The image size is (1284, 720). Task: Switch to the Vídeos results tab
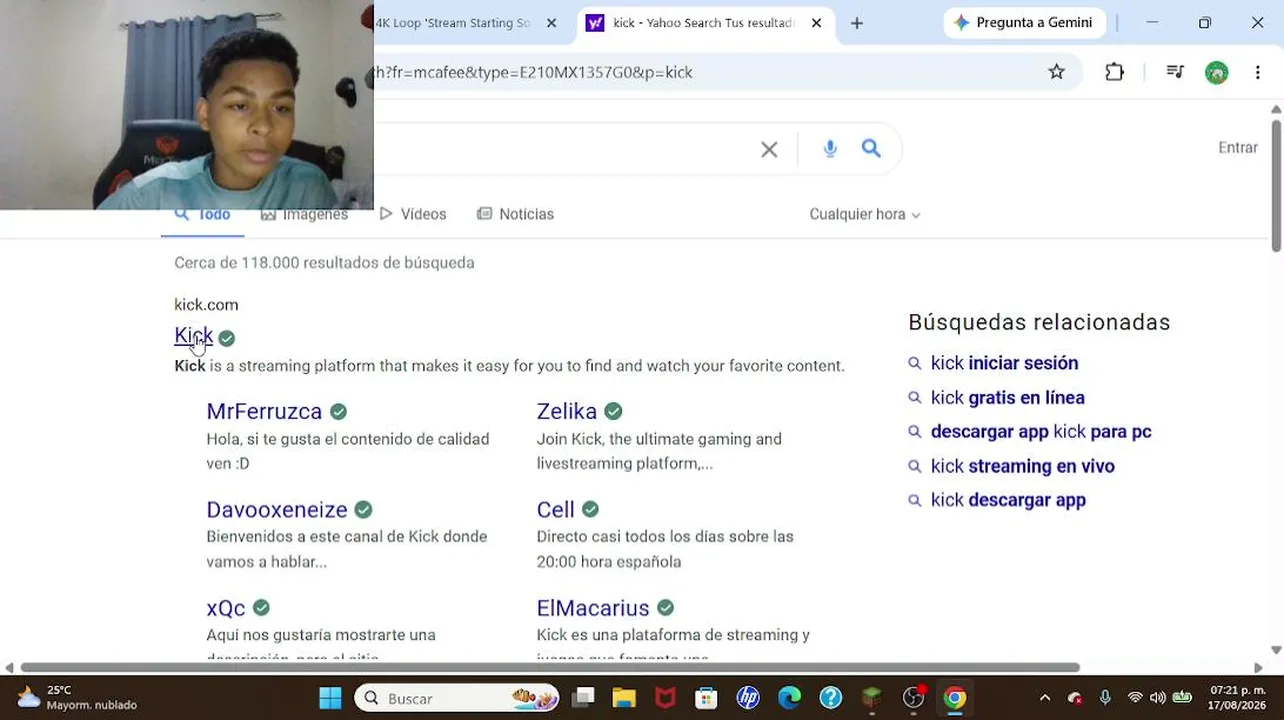point(413,214)
